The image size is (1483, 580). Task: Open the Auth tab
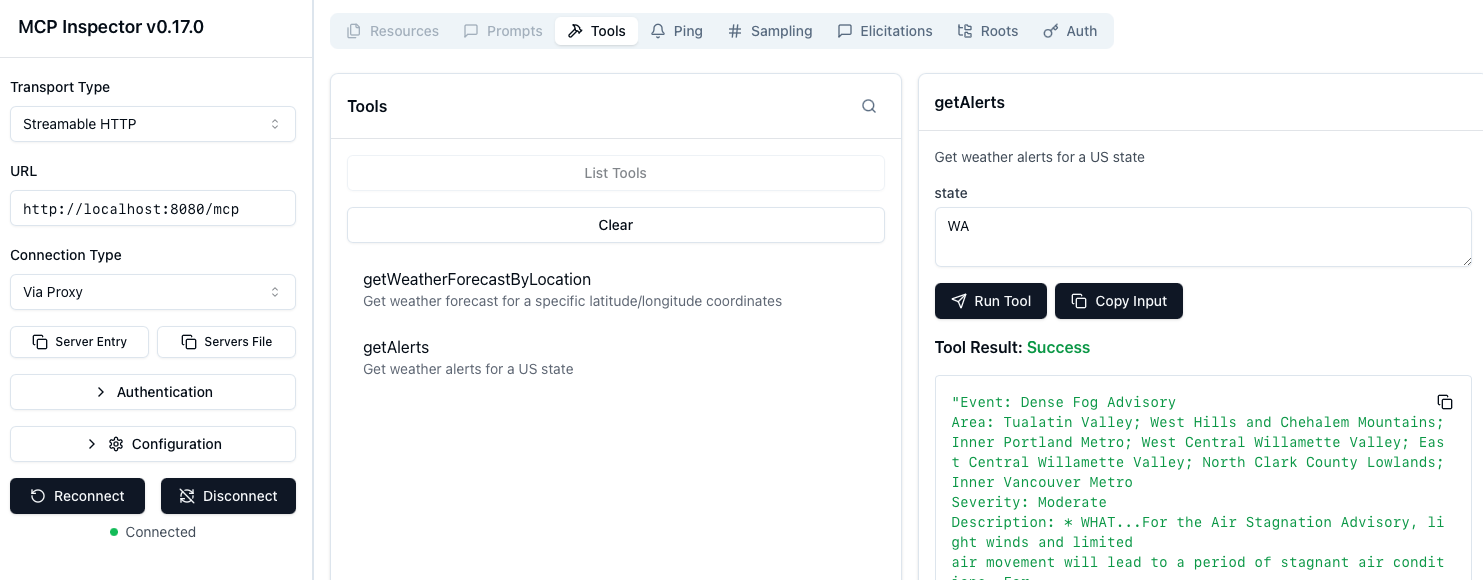point(1070,31)
